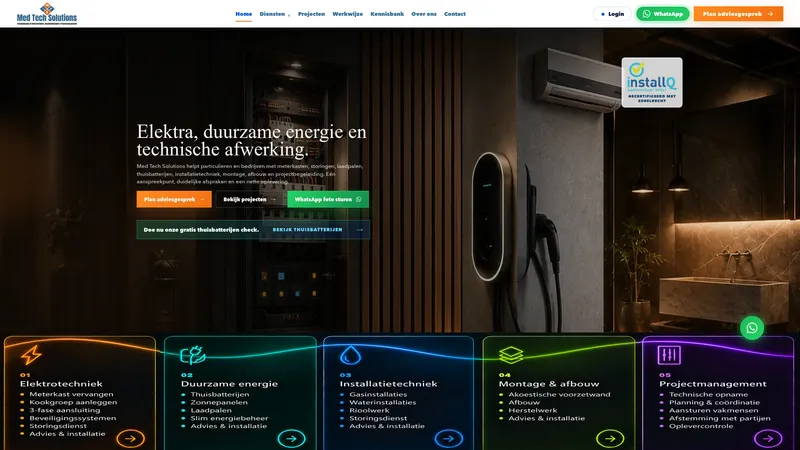
Task: Open the Installatietechniek card heading
Action: tap(389, 384)
